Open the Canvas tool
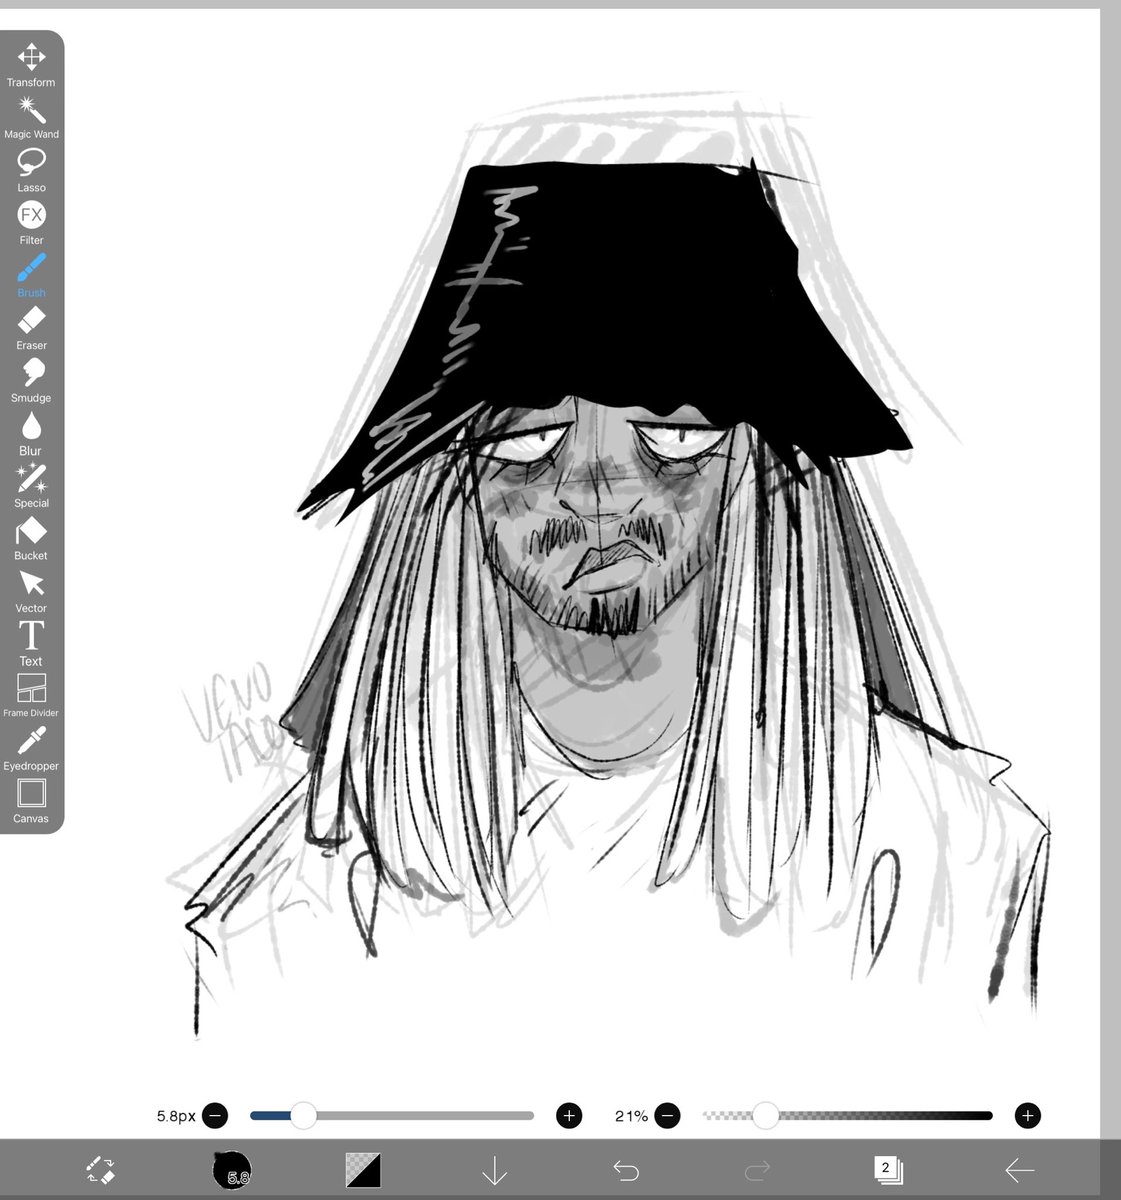The width and height of the screenshot is (1121, 1200). (31, 802)
